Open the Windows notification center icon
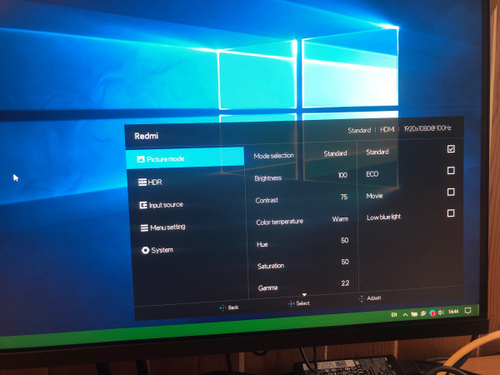Viewport: 500px width, 375px height. (x=468, y=311)
